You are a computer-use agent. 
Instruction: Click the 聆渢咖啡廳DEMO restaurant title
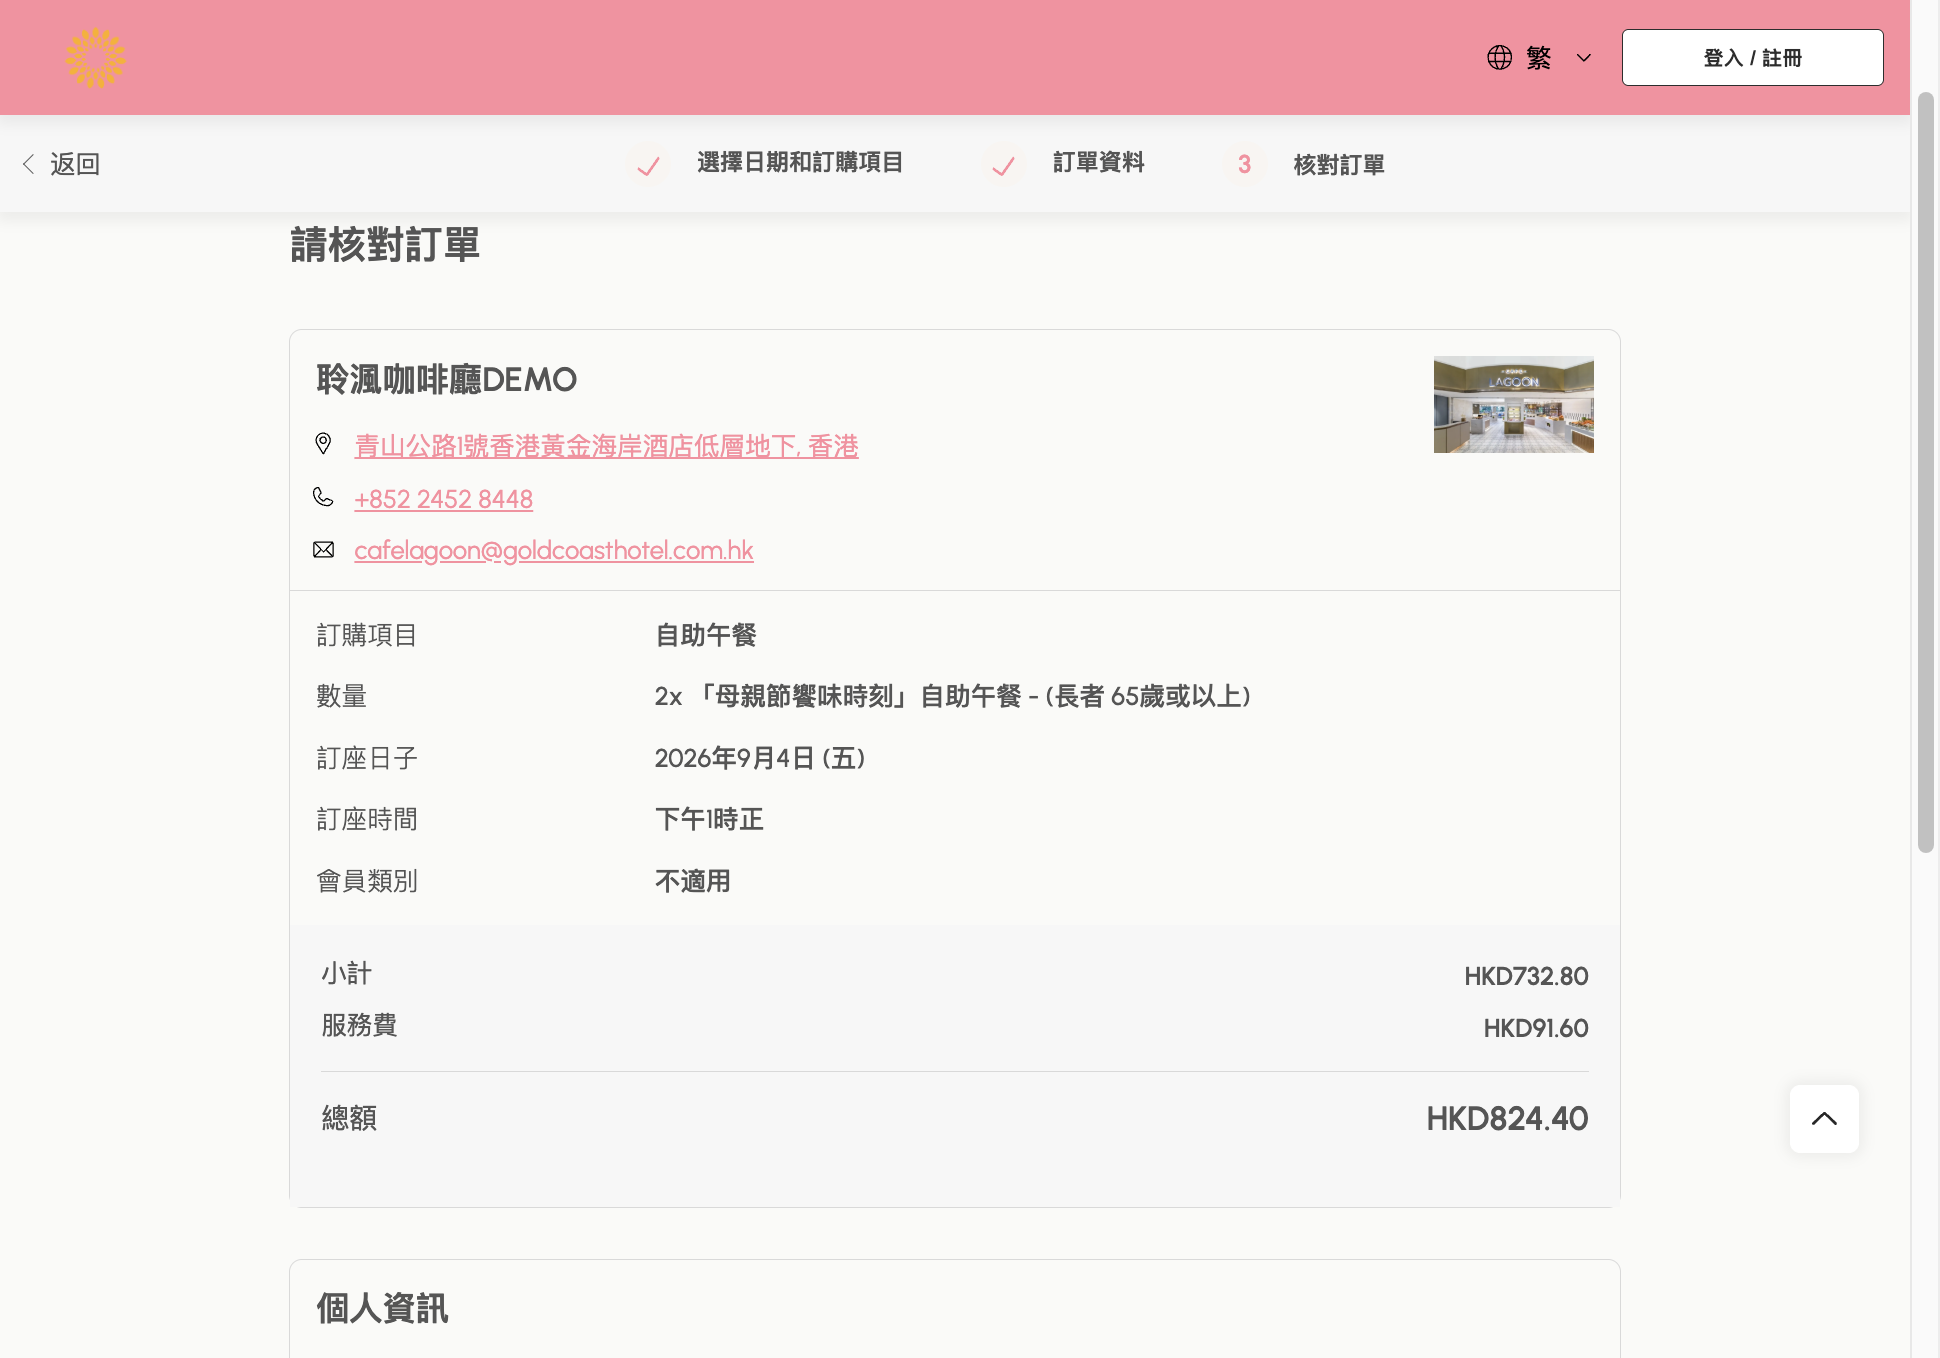pos(447,380)
